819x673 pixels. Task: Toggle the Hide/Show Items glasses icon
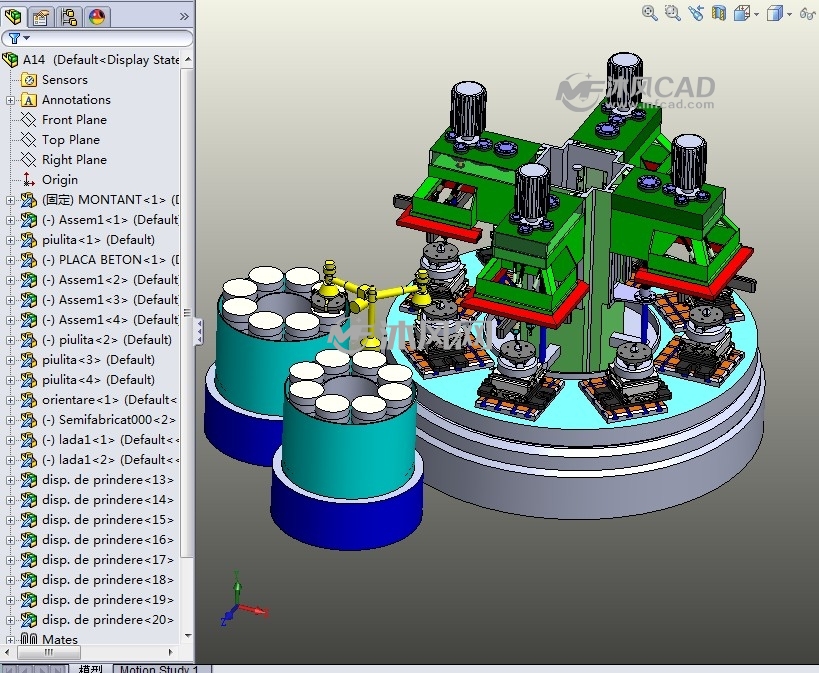808,13
